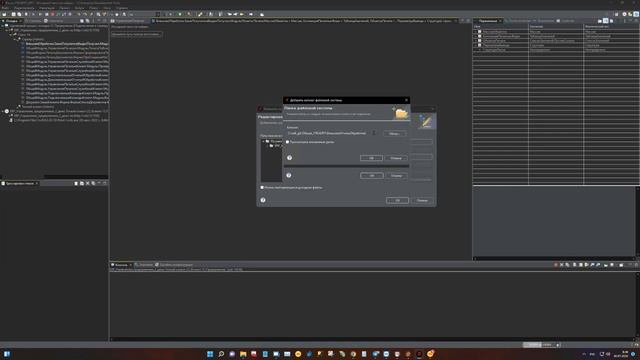Click Cancel in the rearmost dialog's footer
The height and width of the screenshot is (360, 640).
pos(422,200)
